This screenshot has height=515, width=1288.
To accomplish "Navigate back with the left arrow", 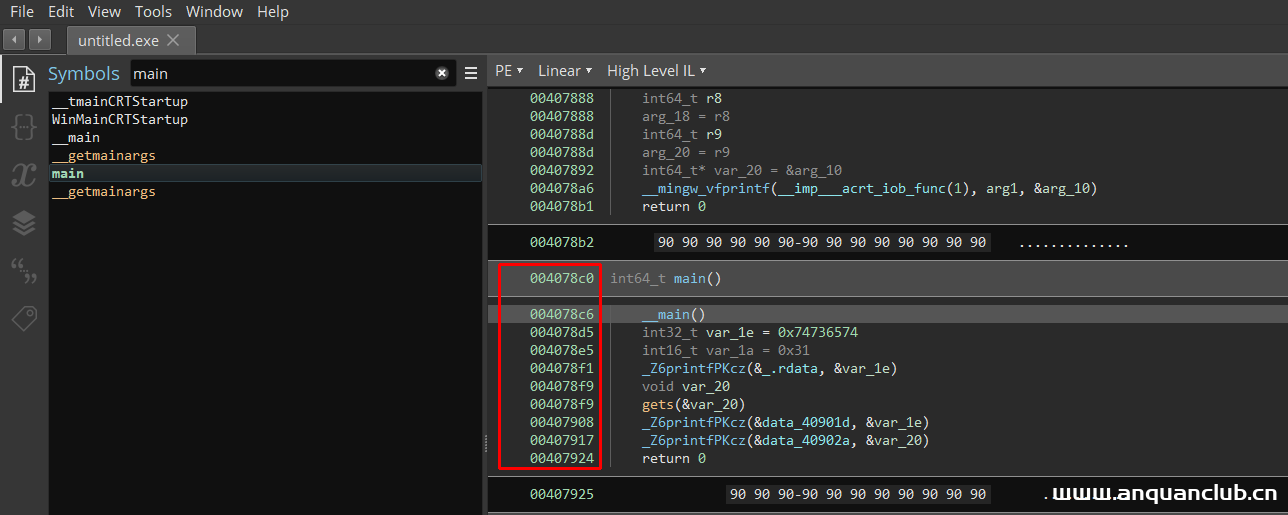I will [15, 40].
